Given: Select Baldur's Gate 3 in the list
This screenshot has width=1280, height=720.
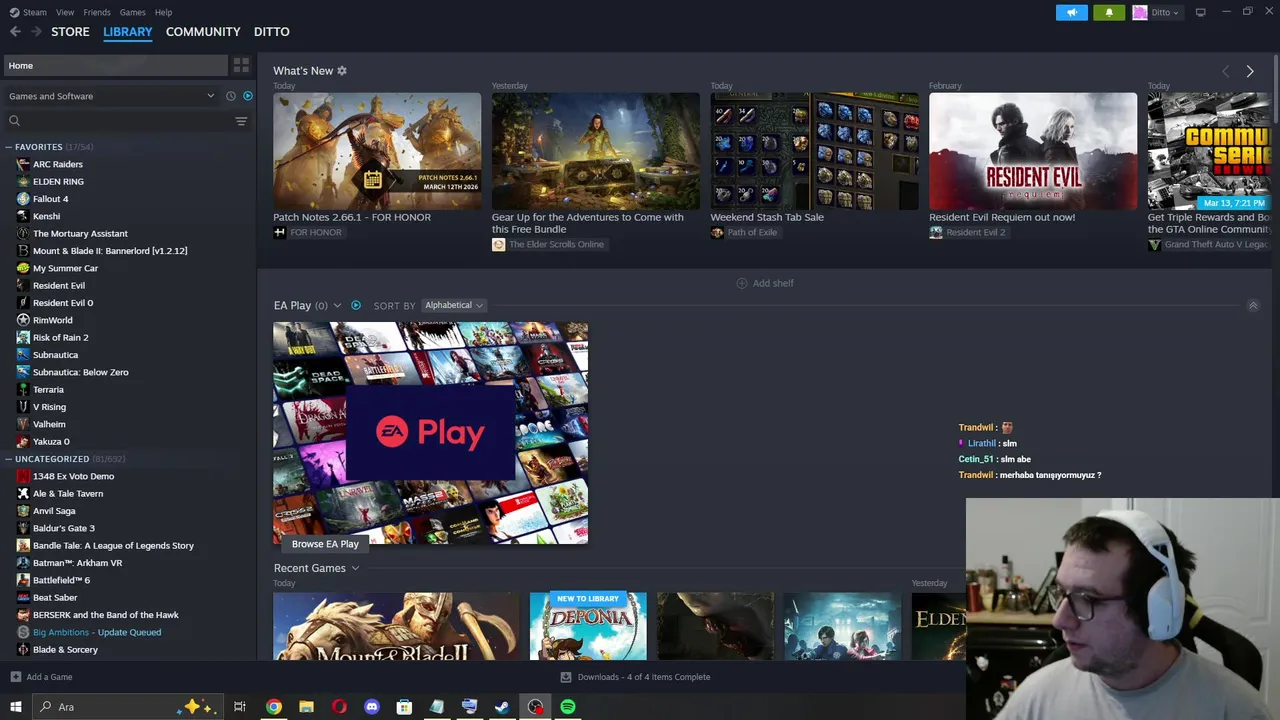Looking at the screenshot, I should tap(64, 528).
